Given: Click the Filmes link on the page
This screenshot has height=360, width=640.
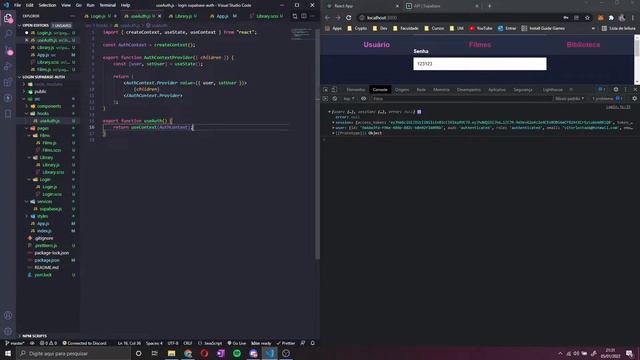Looking at the screenshot, I should click(480, 44).
